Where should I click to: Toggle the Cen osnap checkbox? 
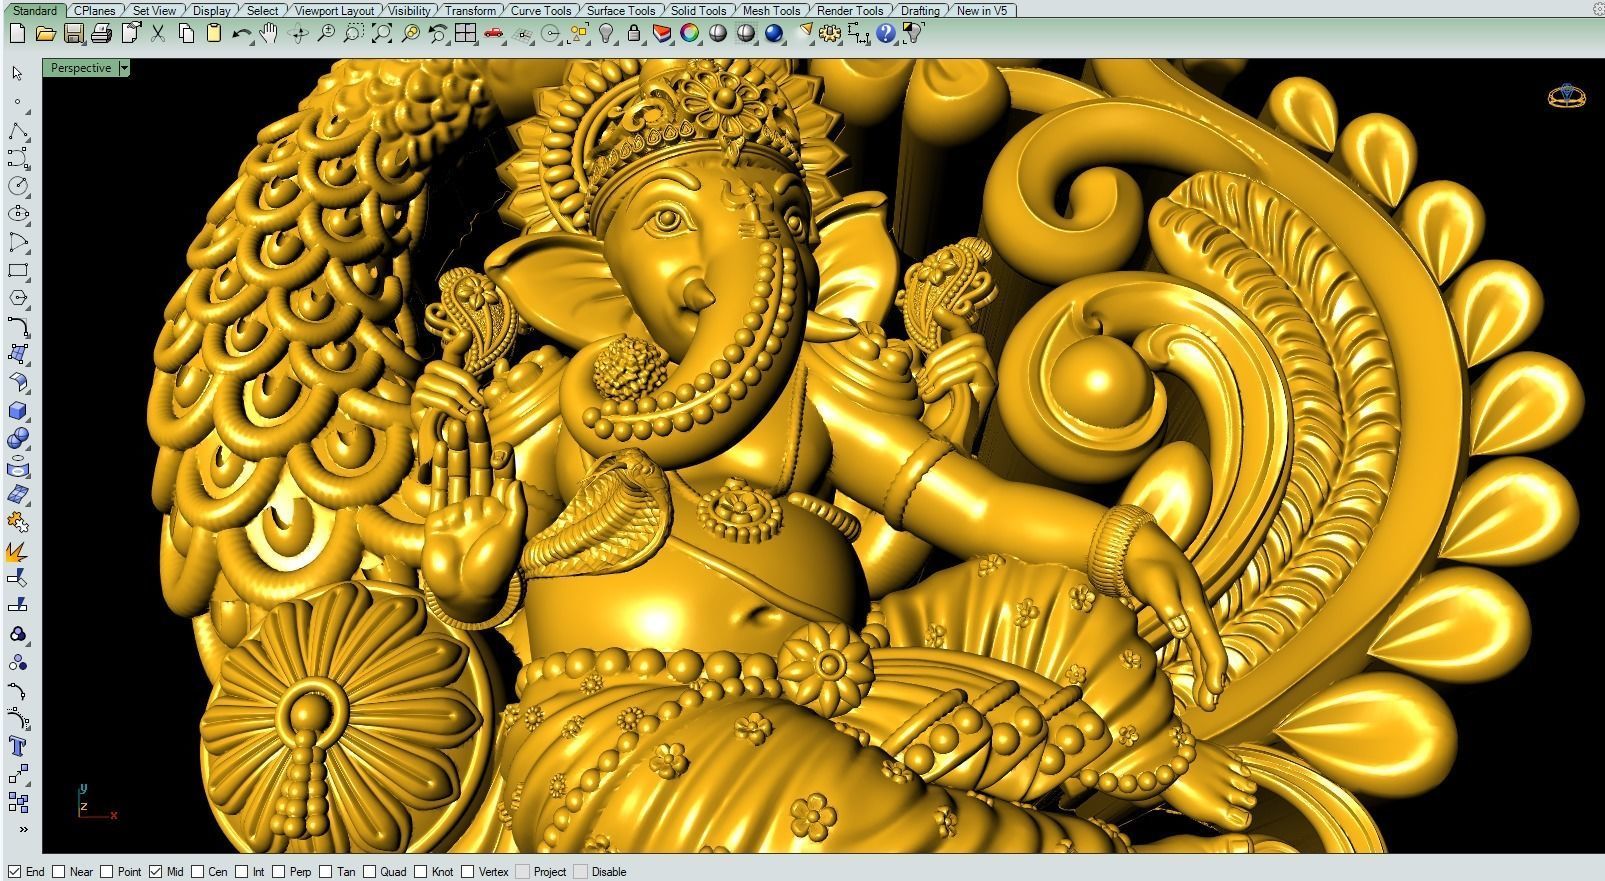pos(198,871)
